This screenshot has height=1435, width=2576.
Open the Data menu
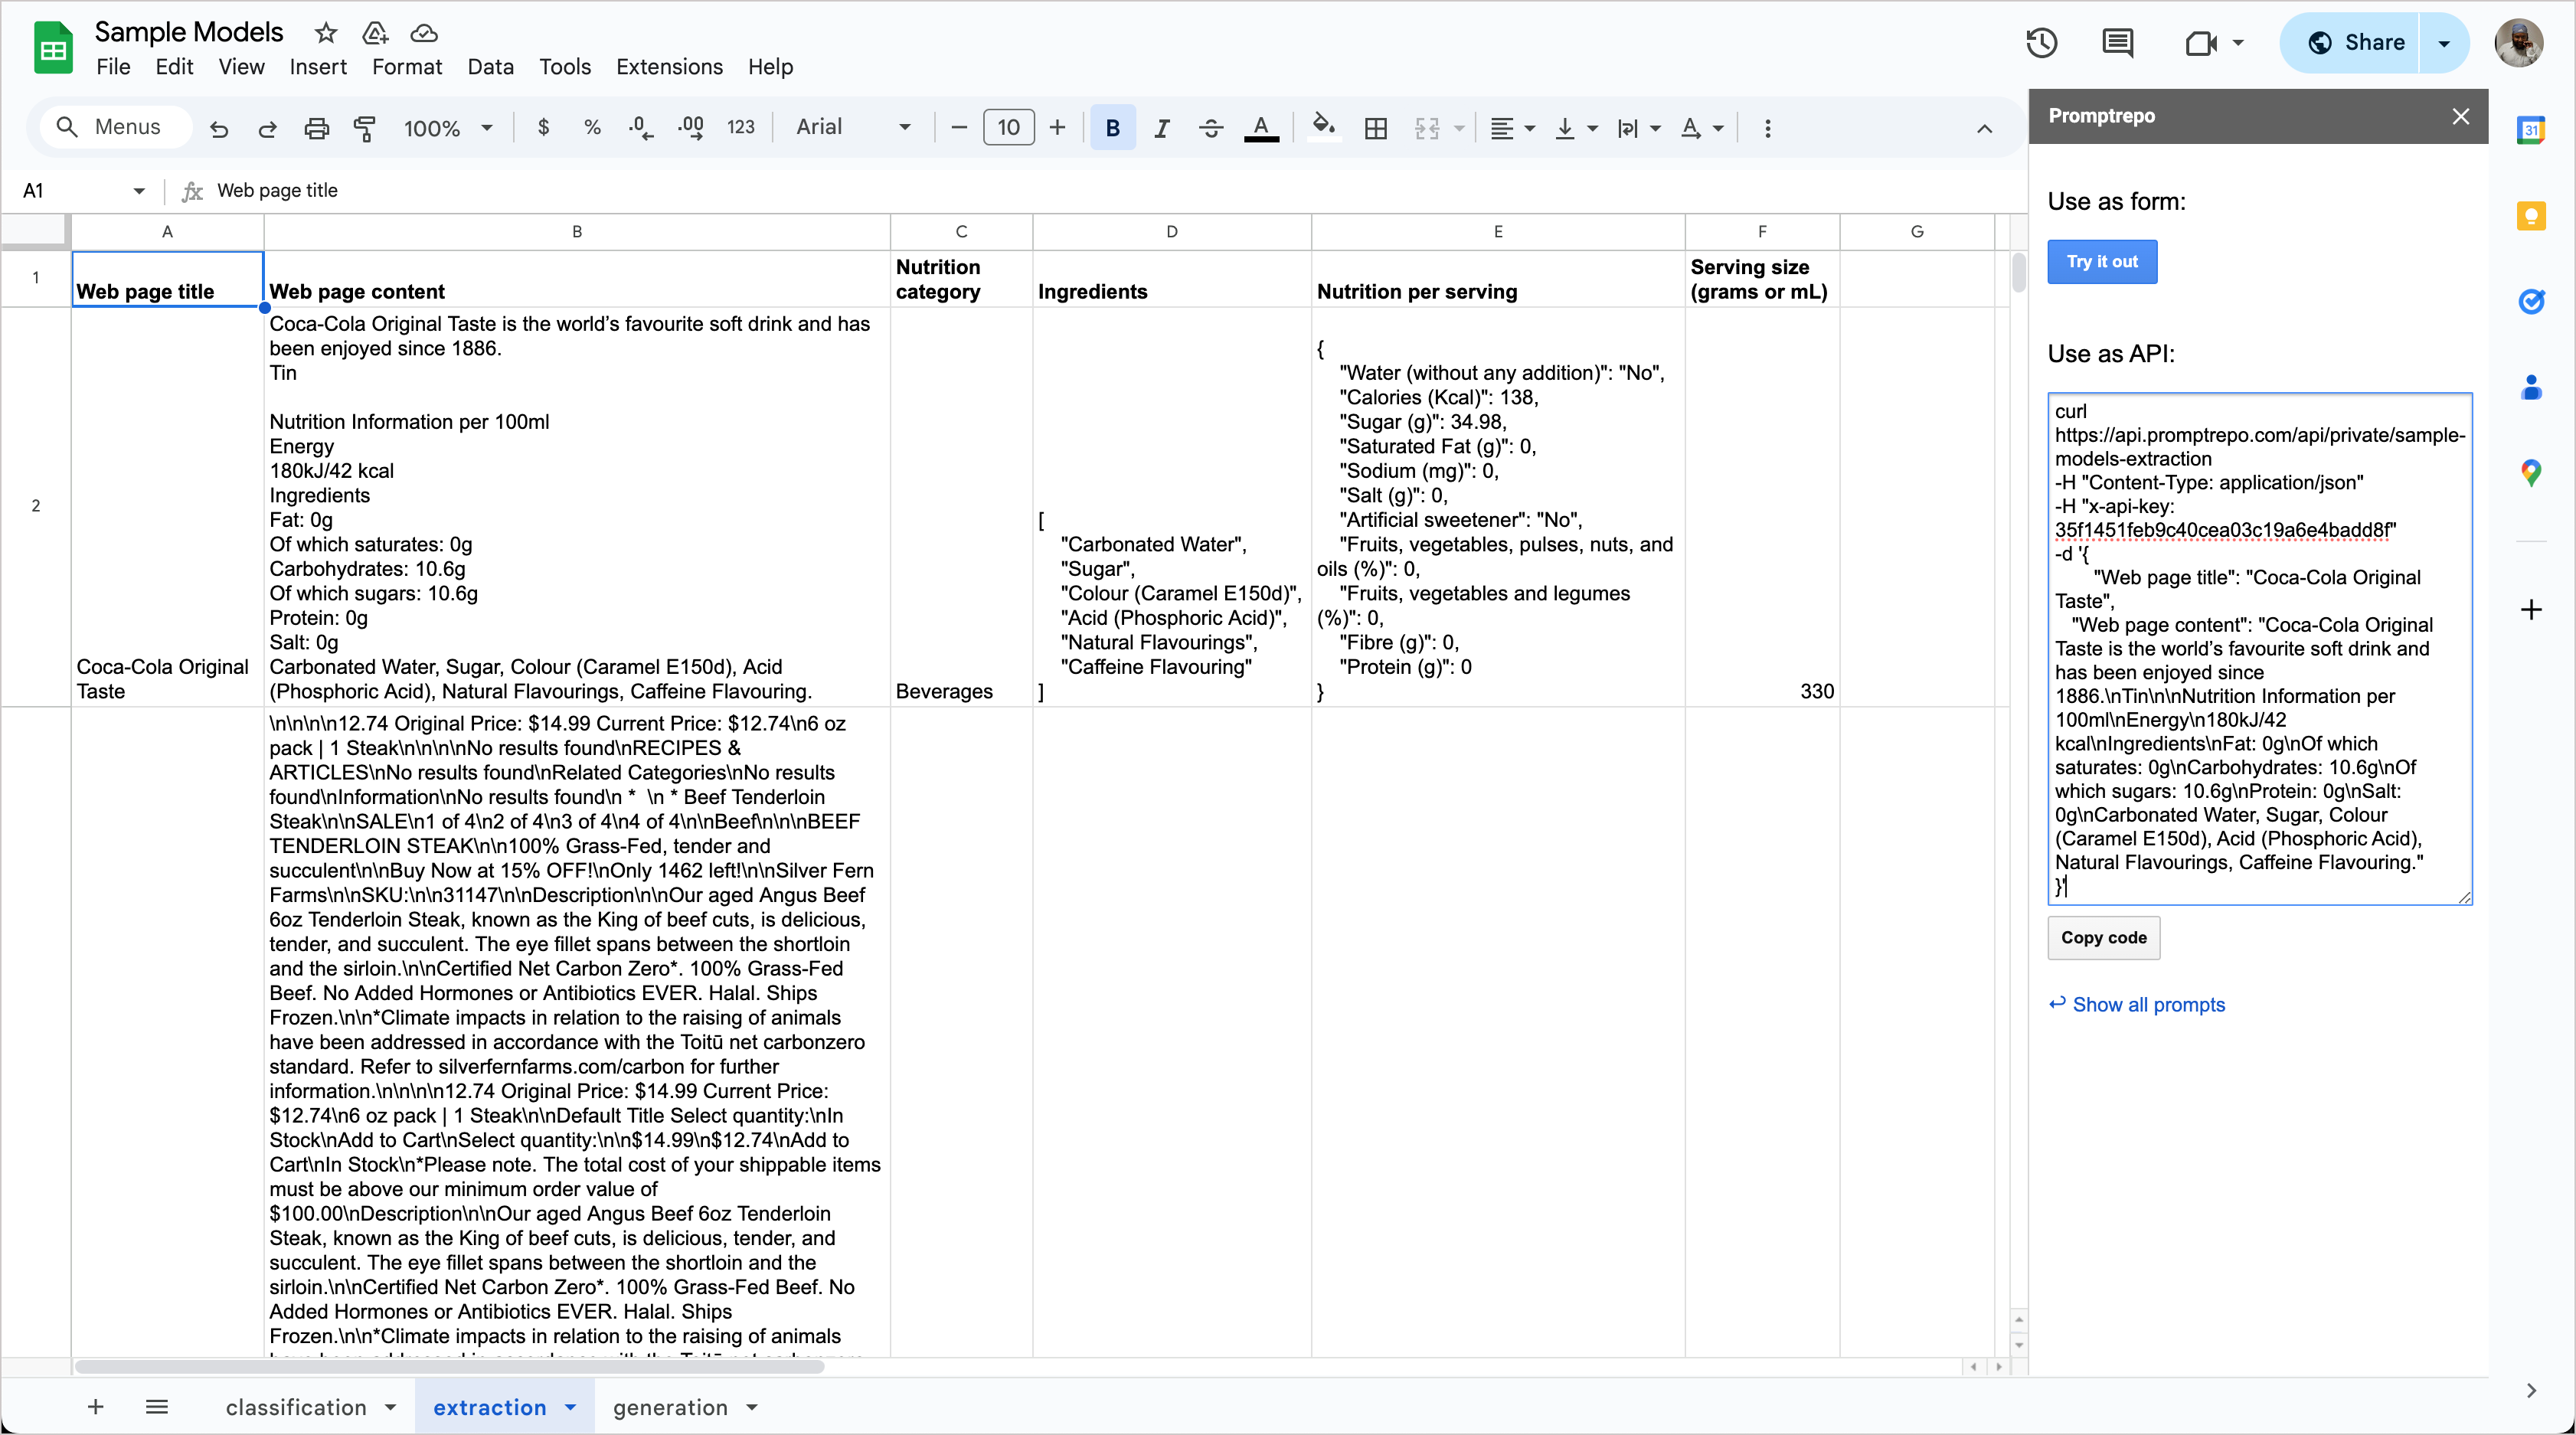coord(490,67)
